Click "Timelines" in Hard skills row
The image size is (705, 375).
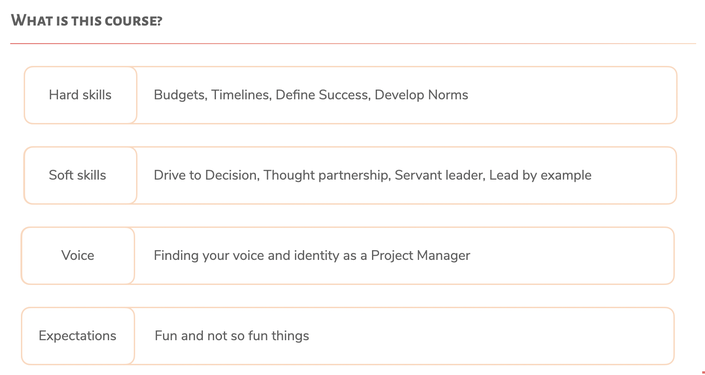[240, 95]
